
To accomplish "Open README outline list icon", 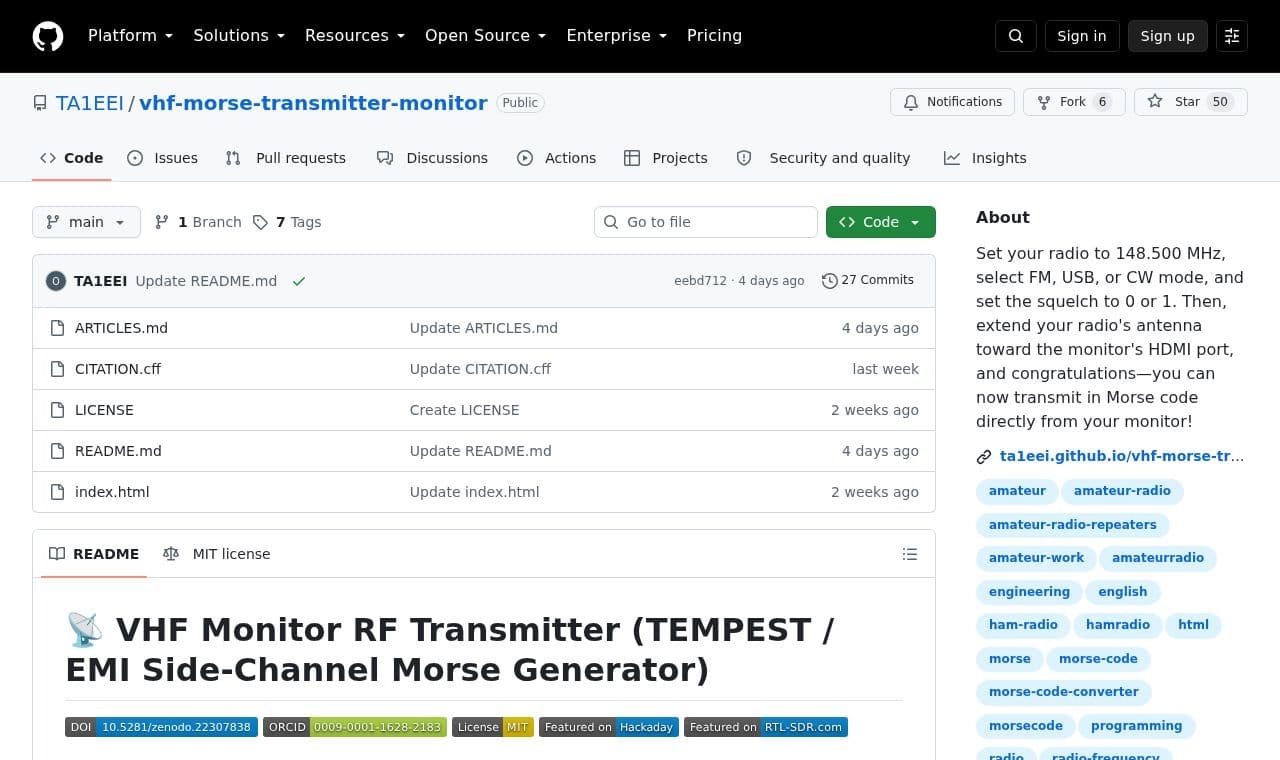I will pos(910,554).
